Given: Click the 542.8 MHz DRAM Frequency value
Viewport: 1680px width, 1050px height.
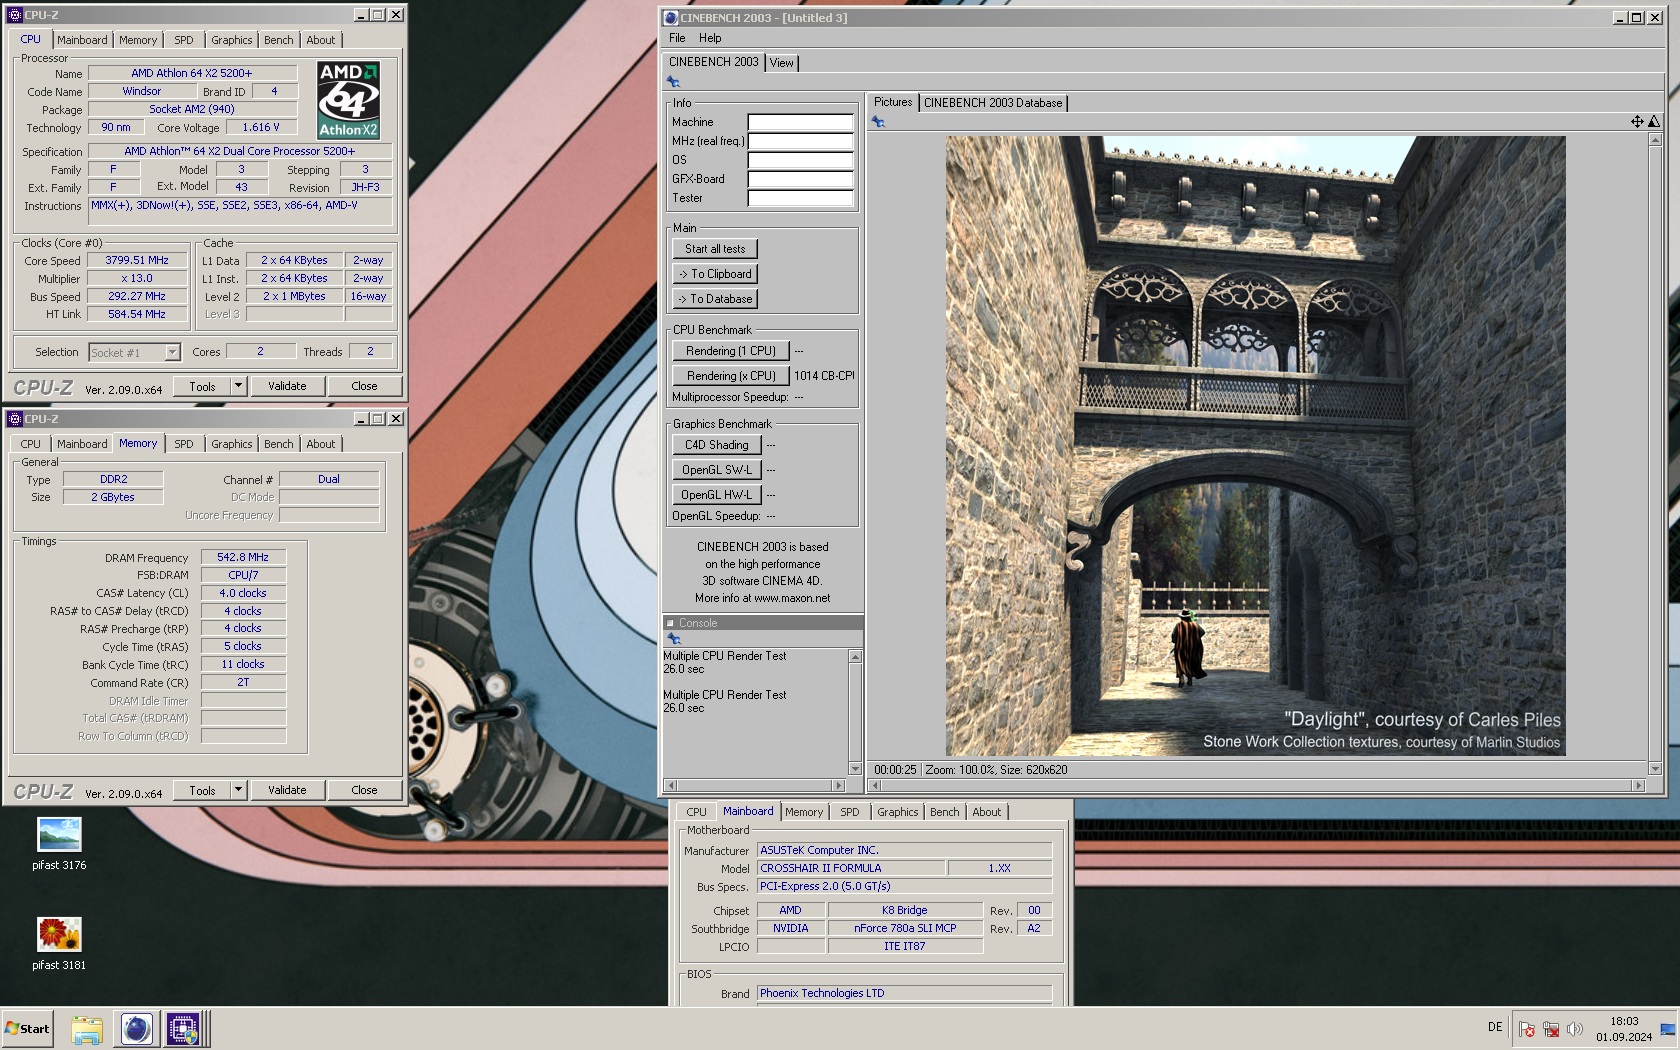Looking at the screenshot, I should click(243, 557).
